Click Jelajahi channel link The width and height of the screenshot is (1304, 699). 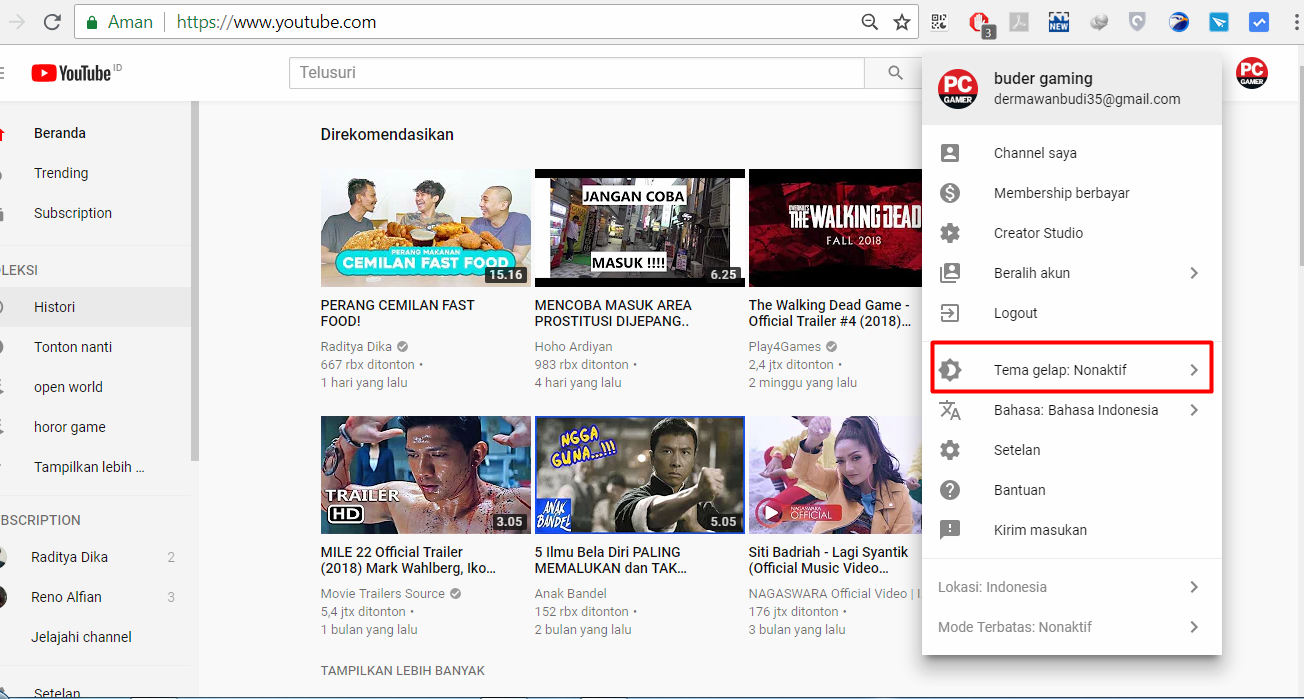tap(81, 637)
